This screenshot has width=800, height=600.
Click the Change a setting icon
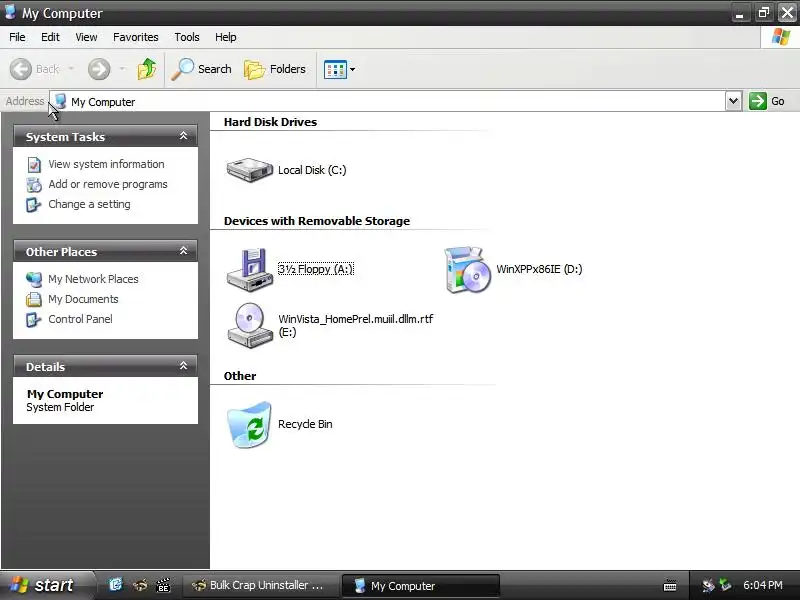tap(34, 204)
